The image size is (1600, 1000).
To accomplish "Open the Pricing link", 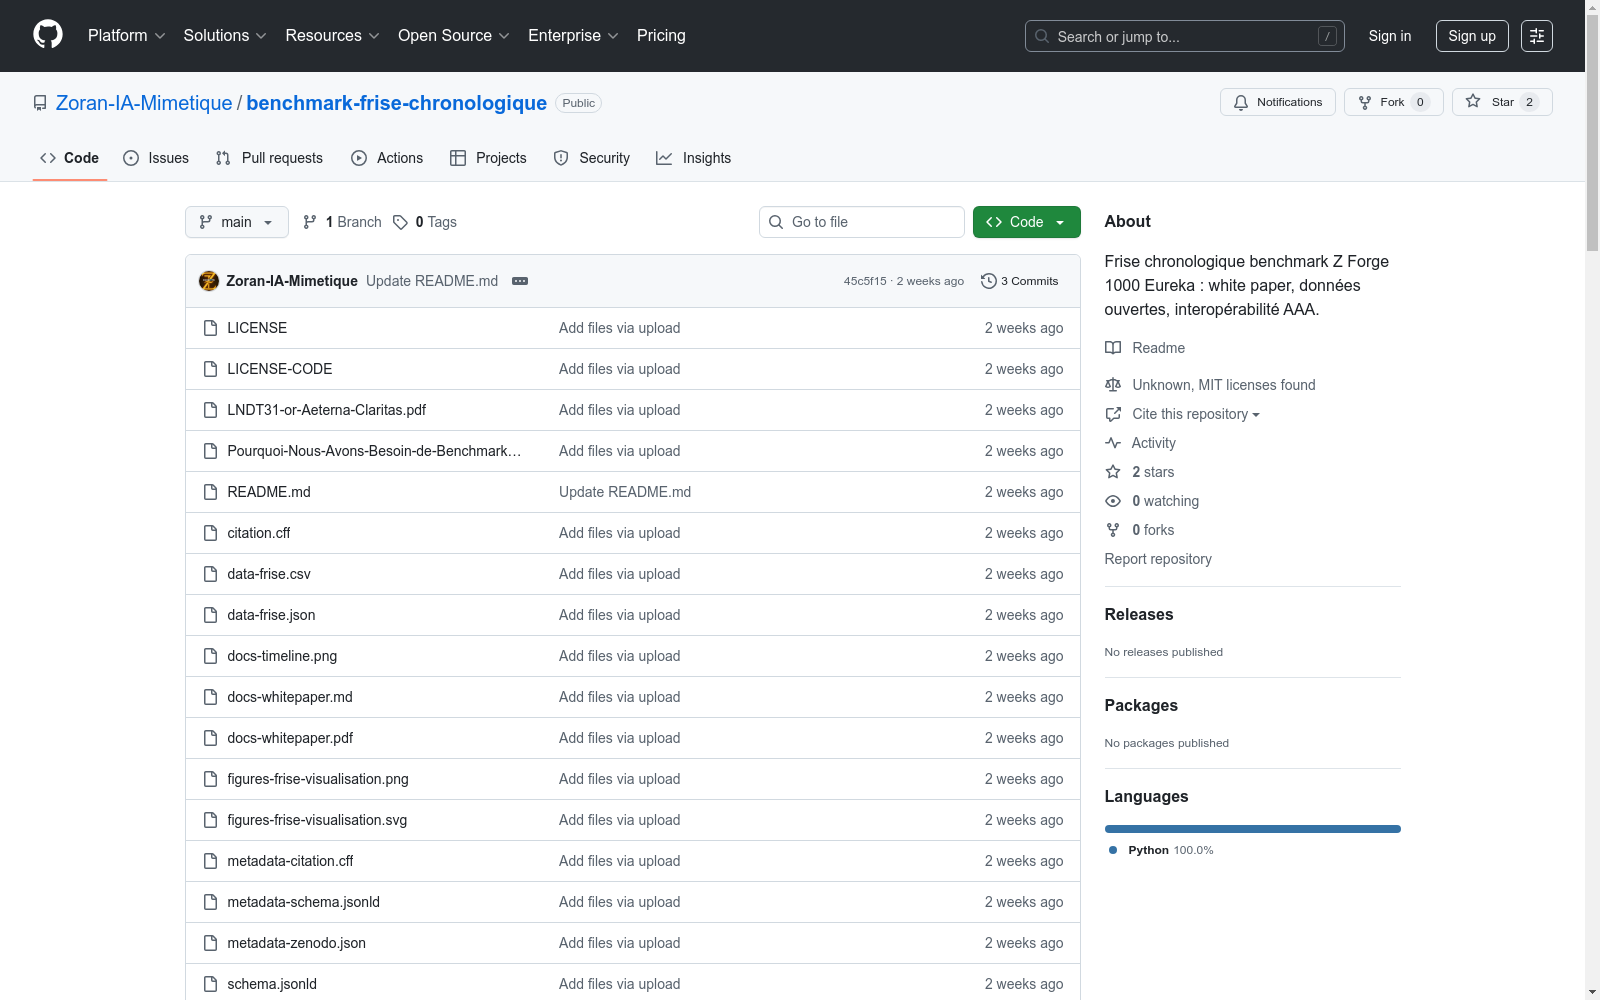I will tap(661, 36).
